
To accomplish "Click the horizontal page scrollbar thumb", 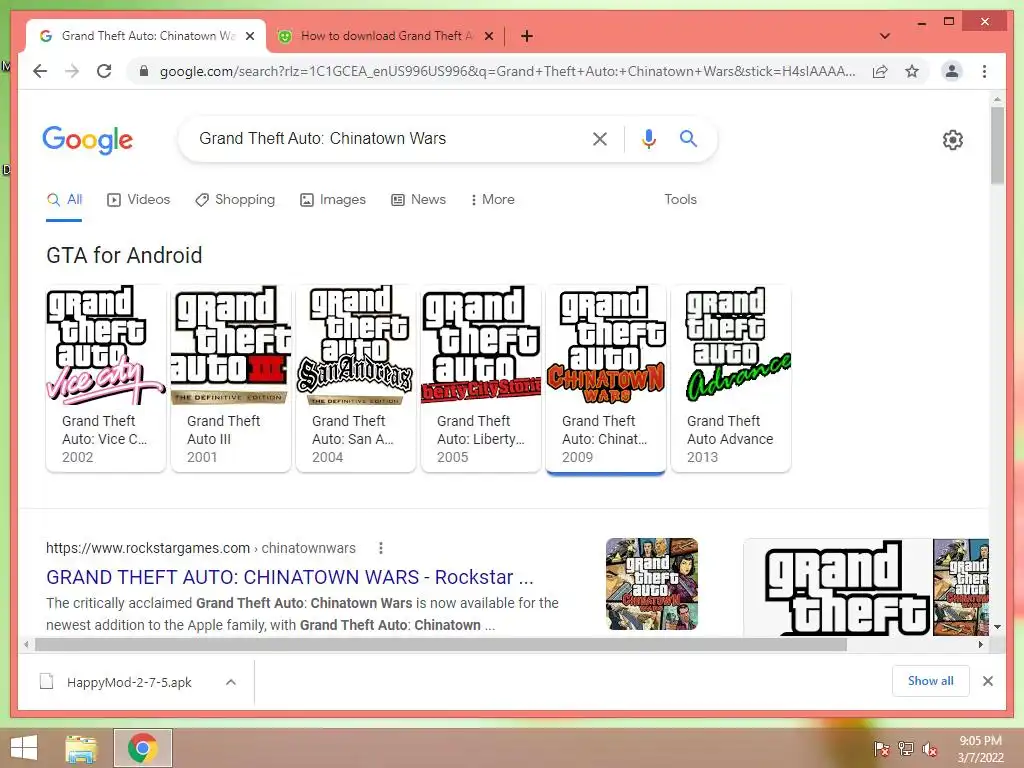I will [x=441, y=645].
